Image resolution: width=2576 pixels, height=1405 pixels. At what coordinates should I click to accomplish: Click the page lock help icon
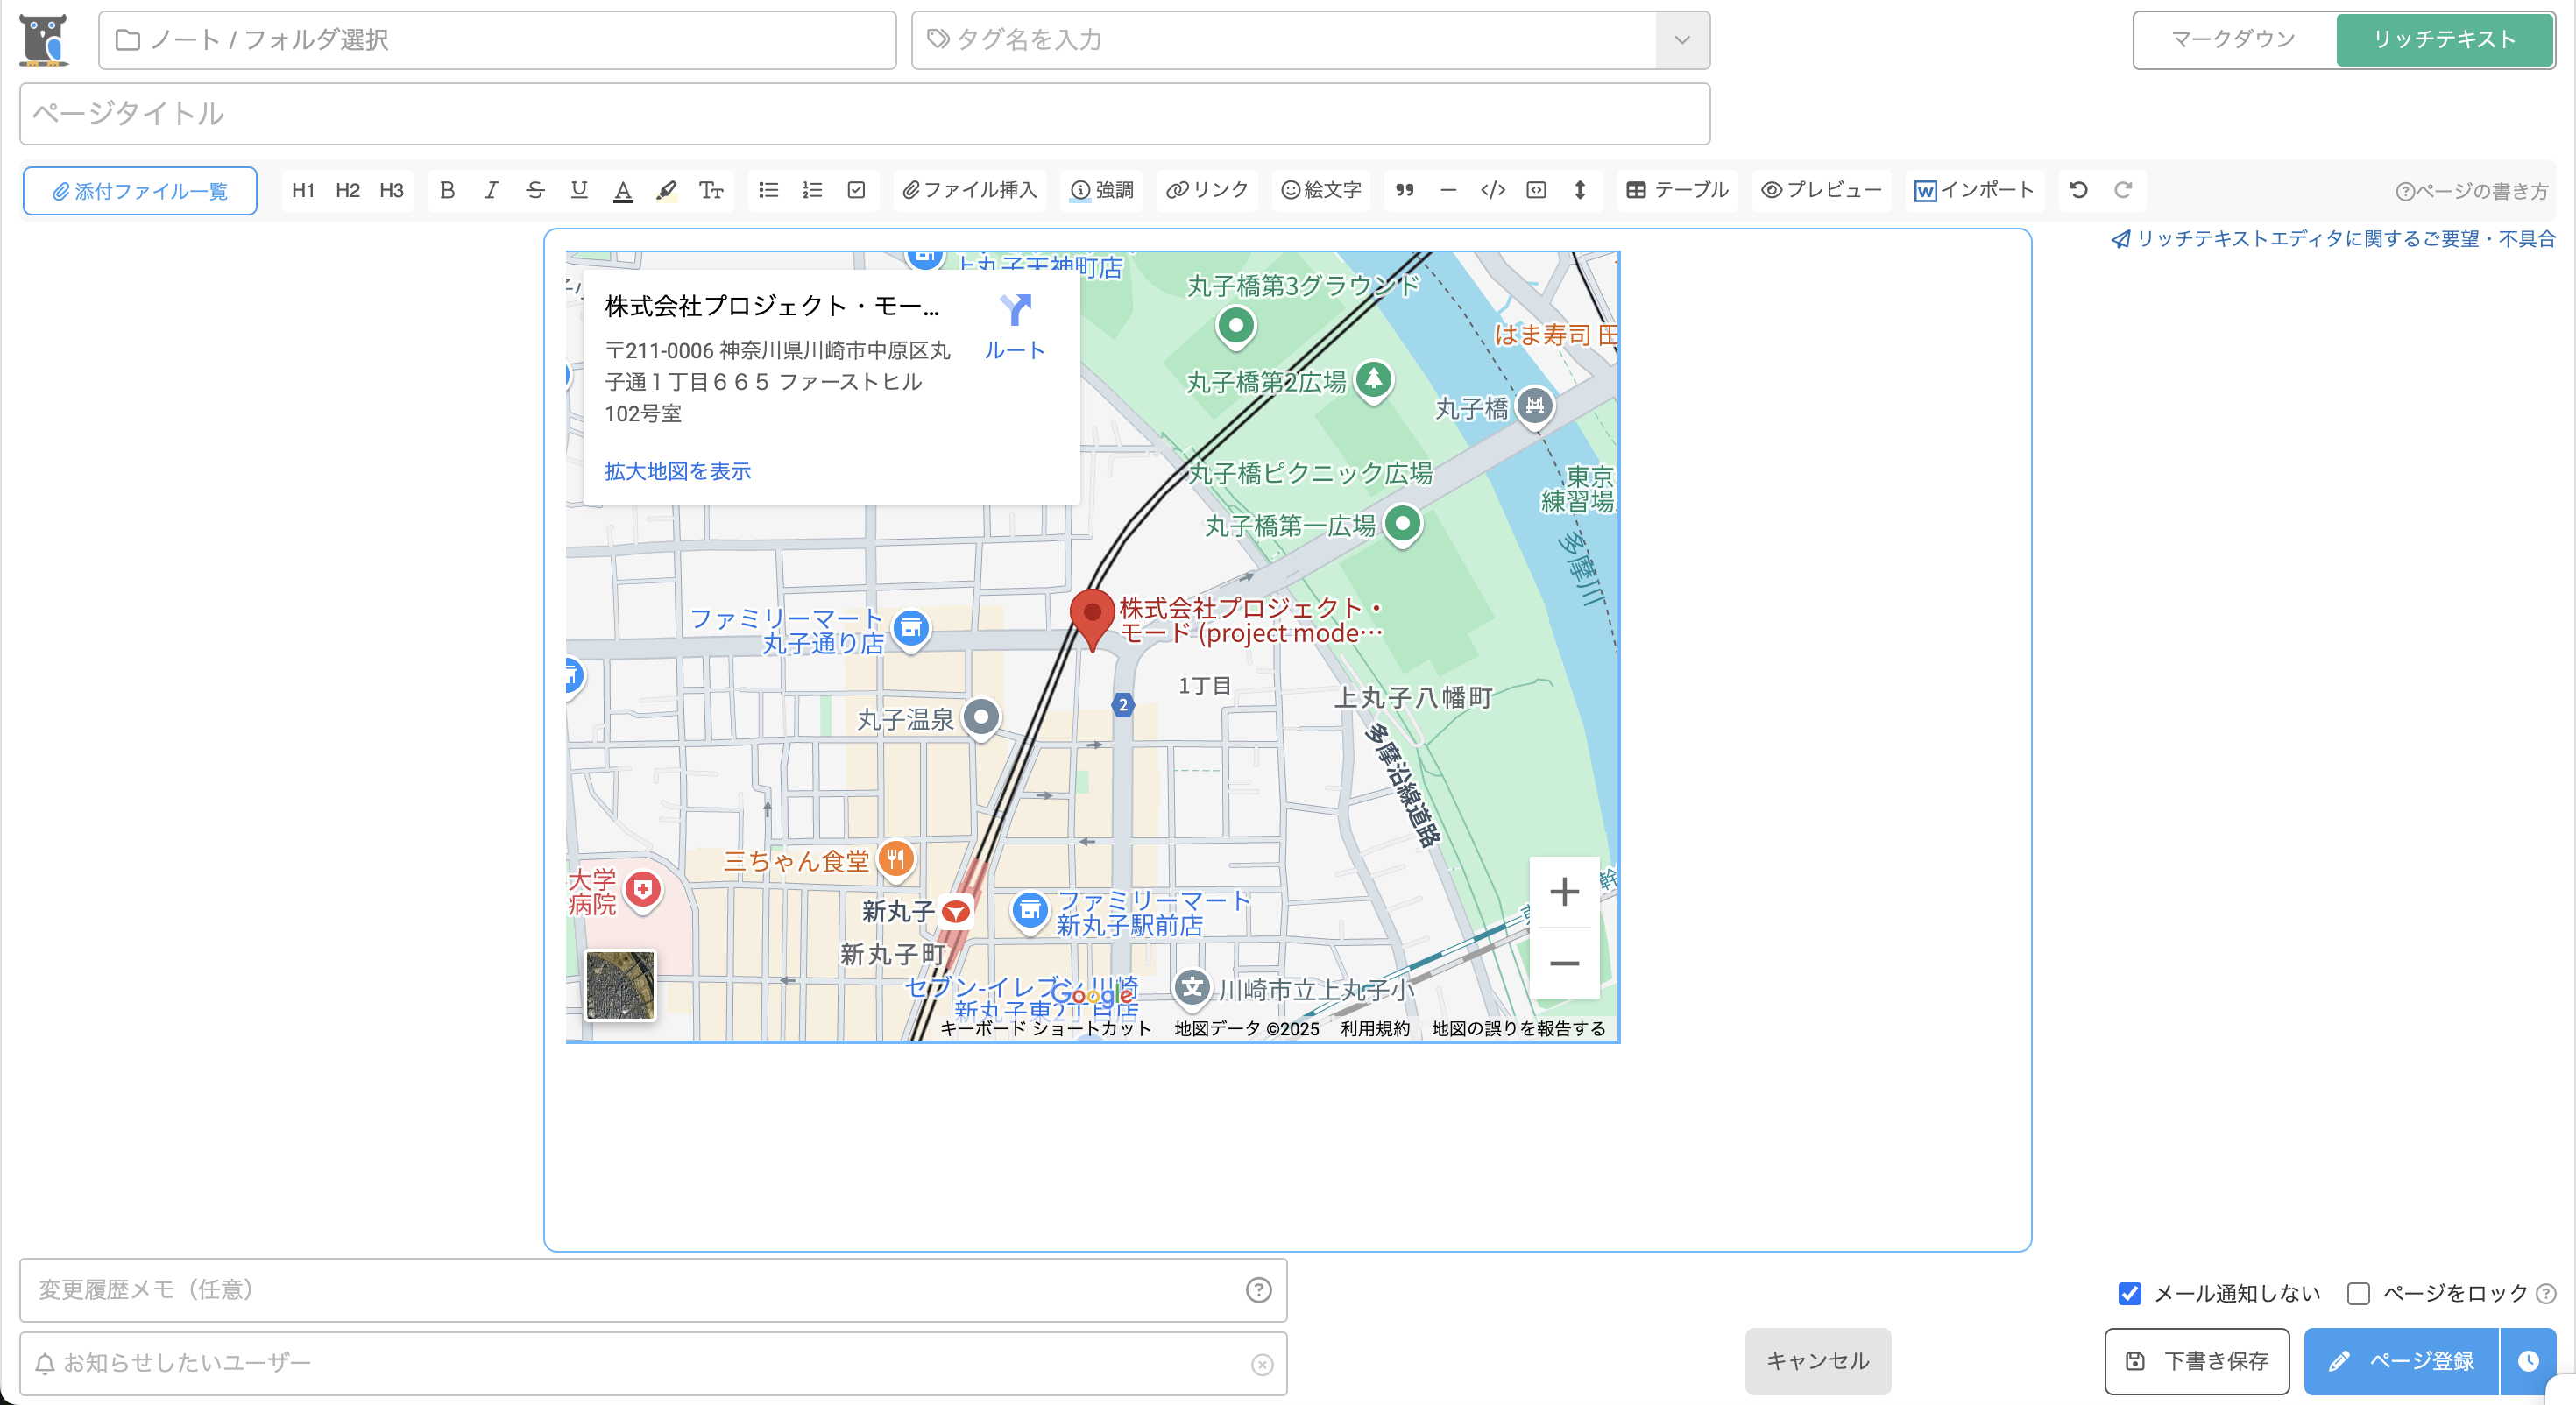click(2546, 1293)
